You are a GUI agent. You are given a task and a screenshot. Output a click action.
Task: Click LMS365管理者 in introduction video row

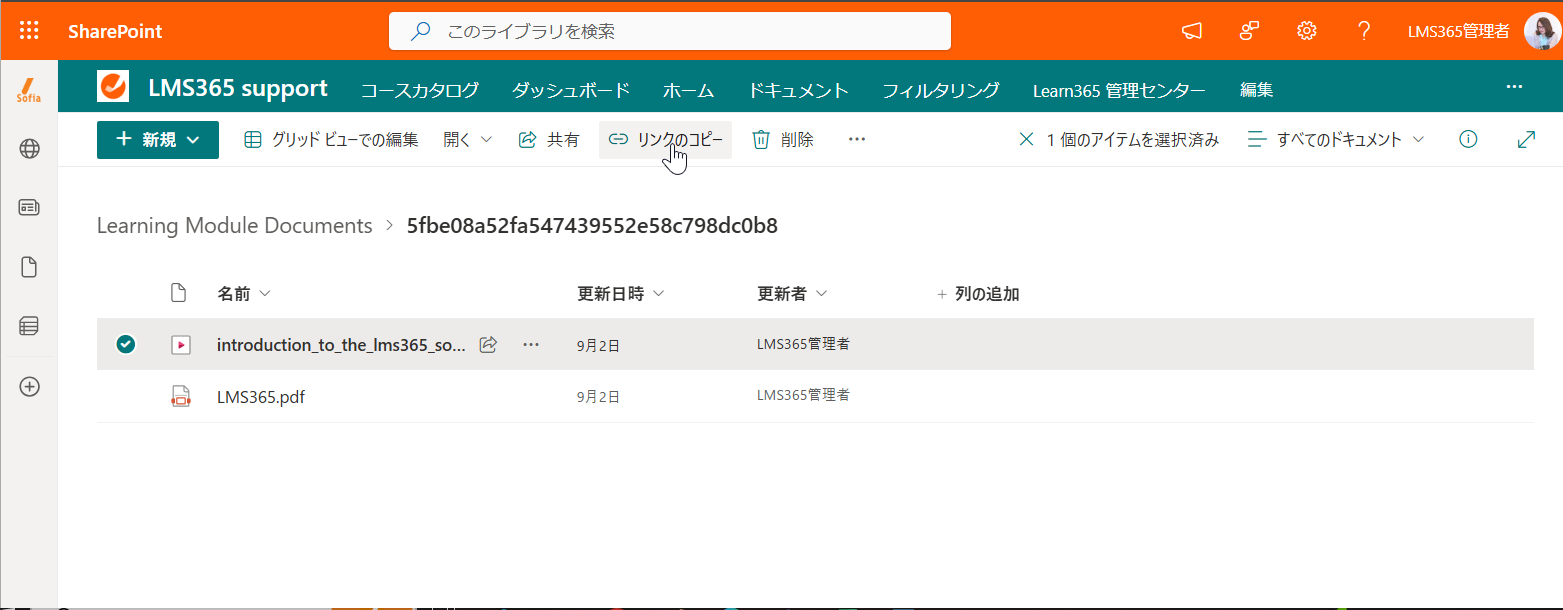[x=803, y=344]
